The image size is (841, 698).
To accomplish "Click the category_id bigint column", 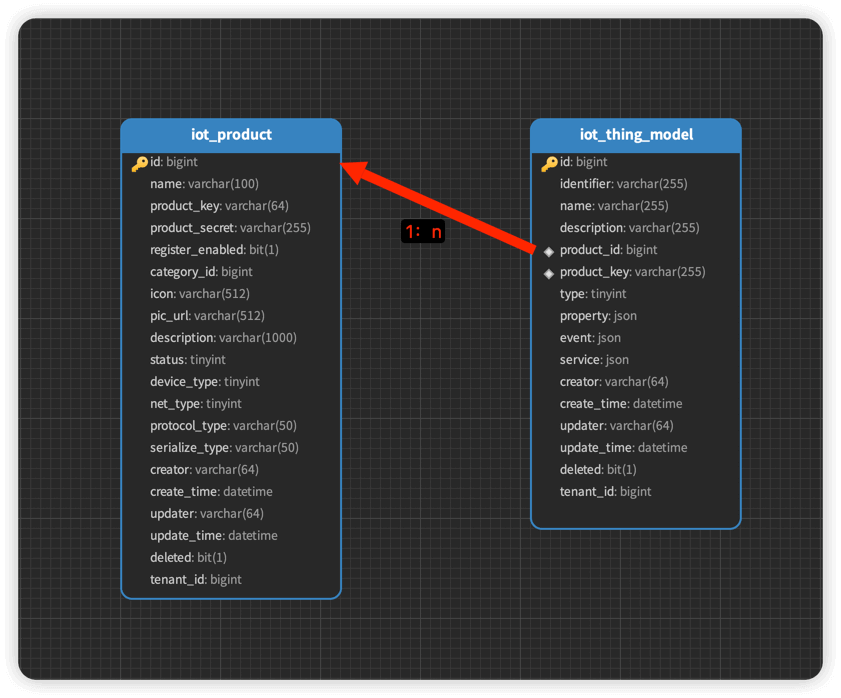I will click(201, 272).
